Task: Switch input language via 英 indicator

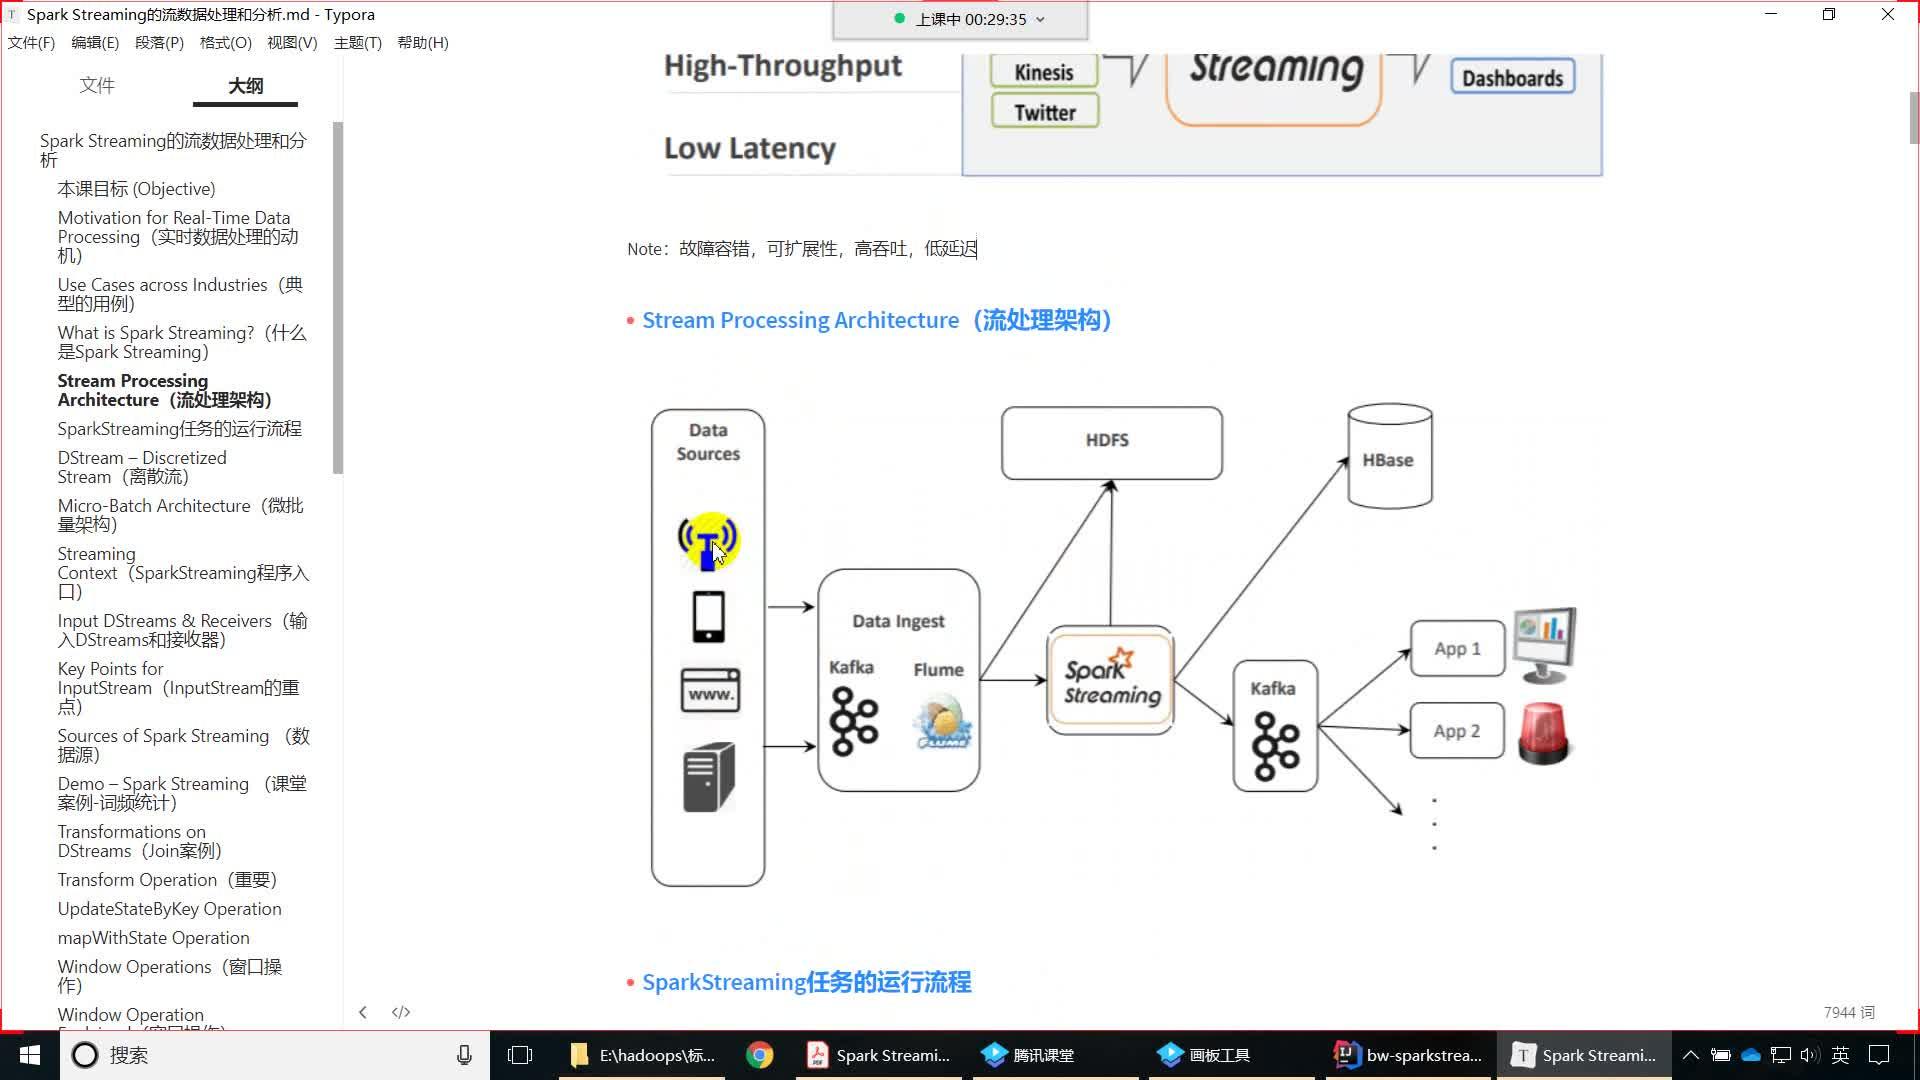Action: pyautogui.click(x=1840, y=1055)
